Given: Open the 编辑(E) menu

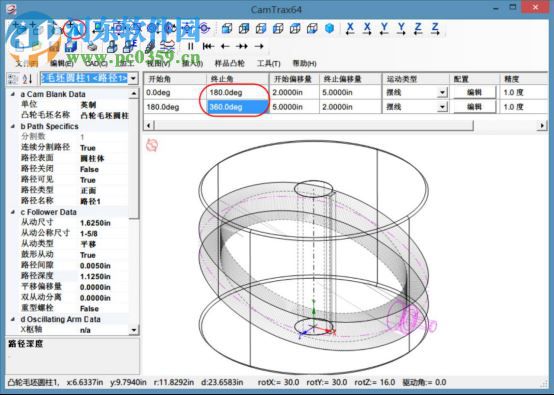Looking at the screenshot, I should pyautogui.click(x=61, y=64).
